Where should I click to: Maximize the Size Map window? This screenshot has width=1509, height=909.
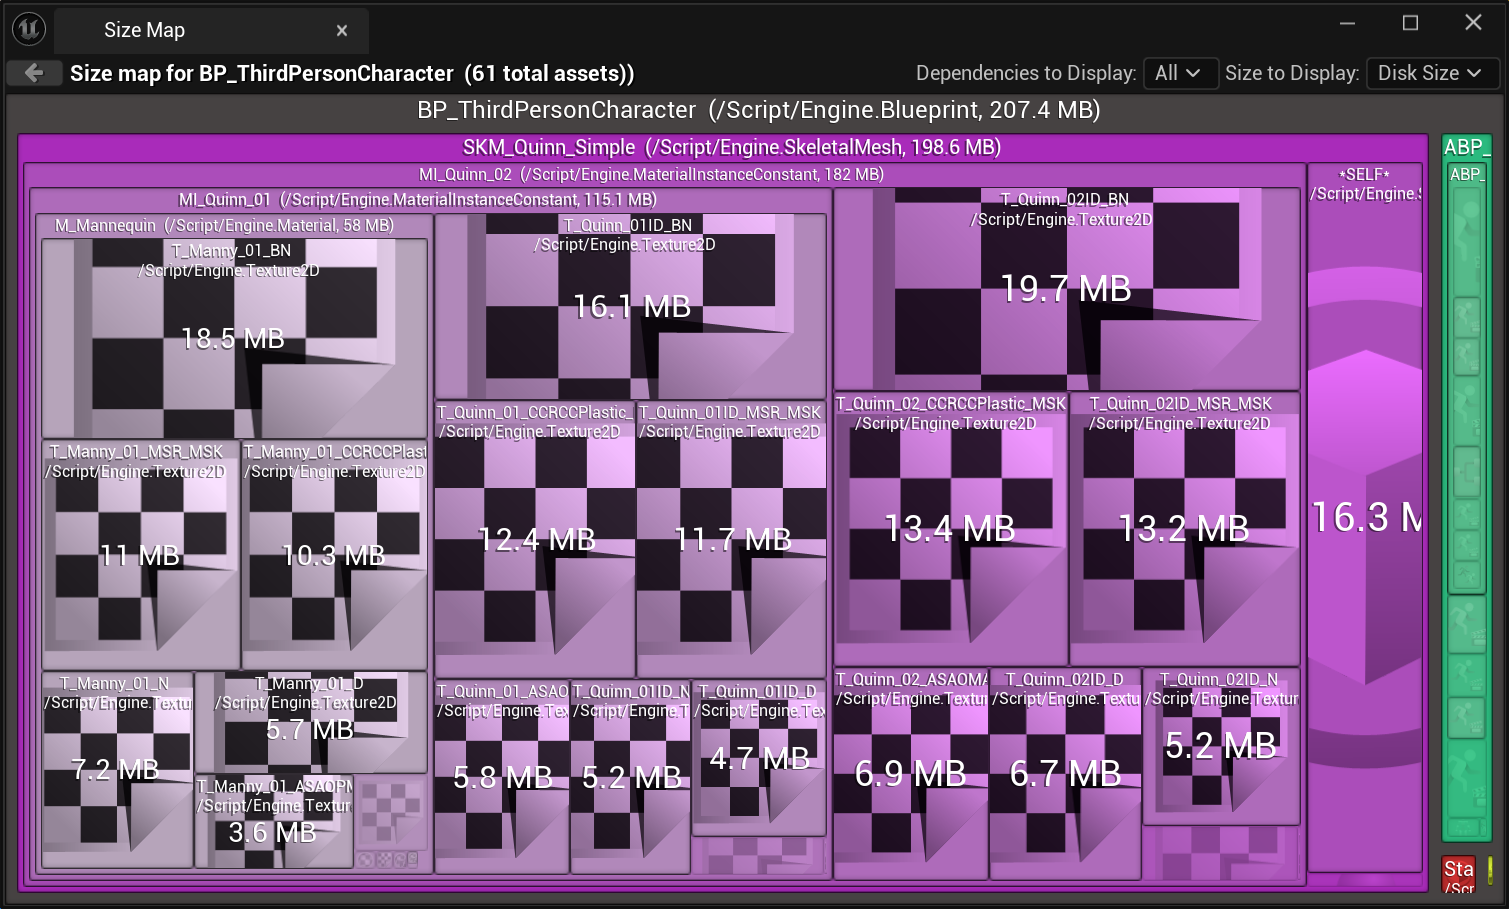1410,23
